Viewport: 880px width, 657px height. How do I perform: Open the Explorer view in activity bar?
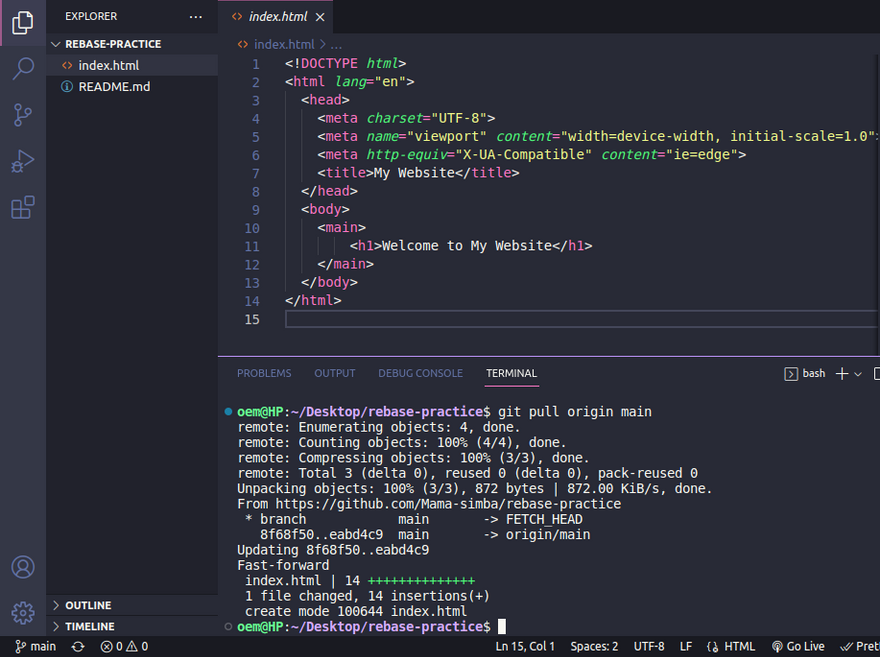22,22
